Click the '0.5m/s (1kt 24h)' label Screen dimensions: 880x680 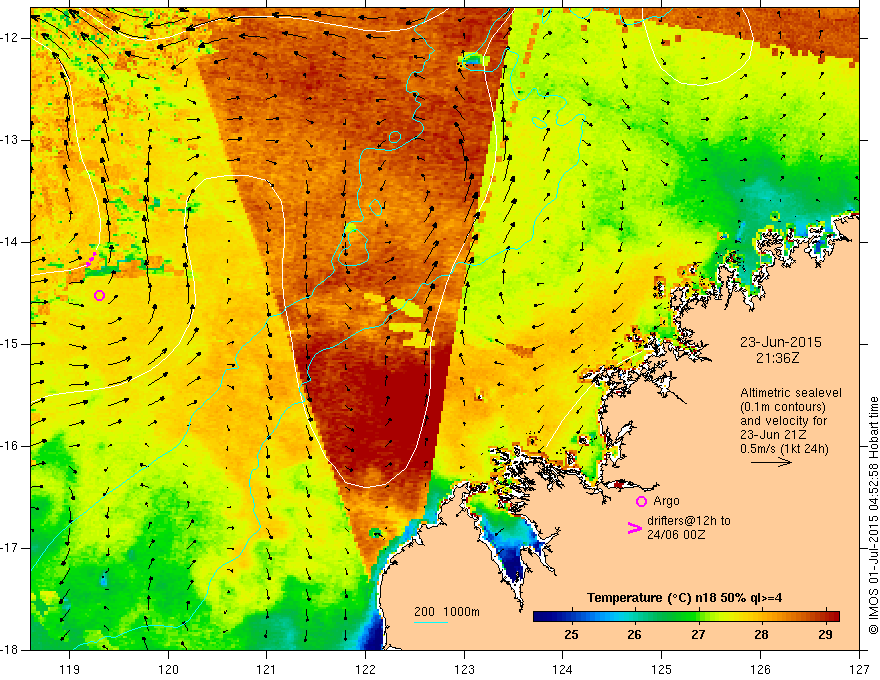point(784,449)
